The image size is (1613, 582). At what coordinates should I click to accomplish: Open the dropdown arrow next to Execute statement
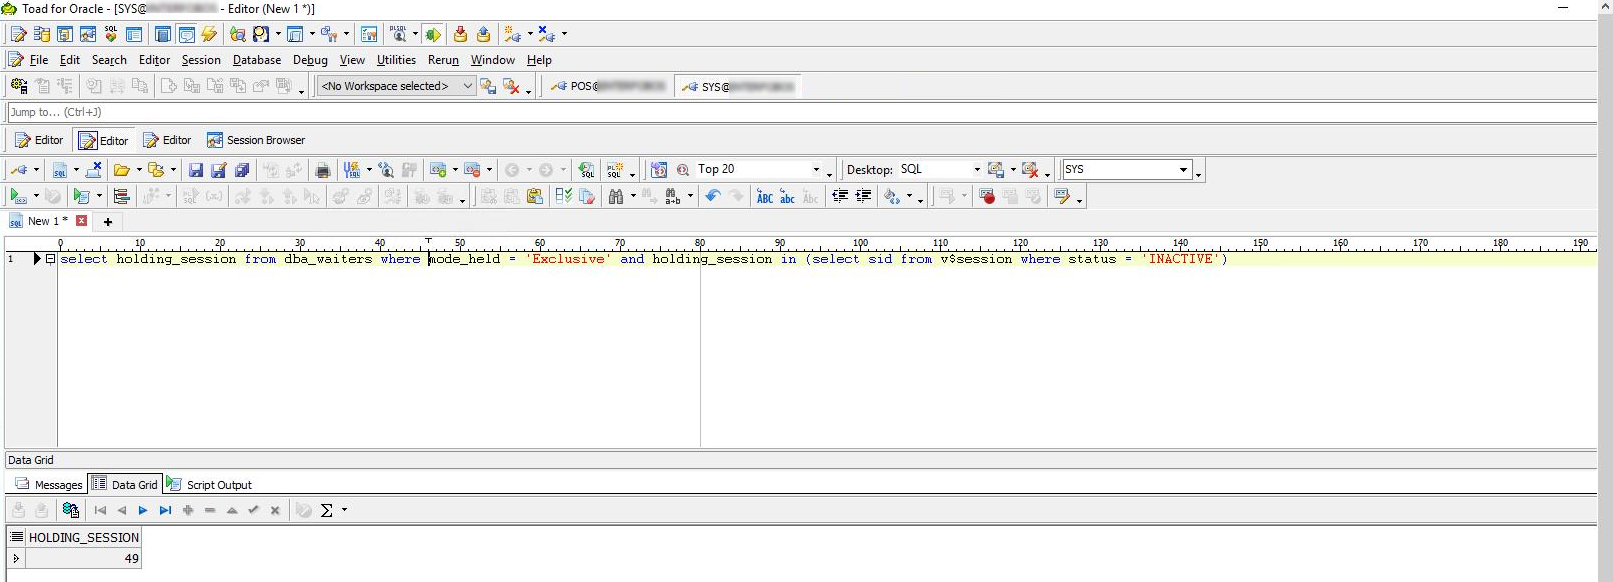[36, 197]
